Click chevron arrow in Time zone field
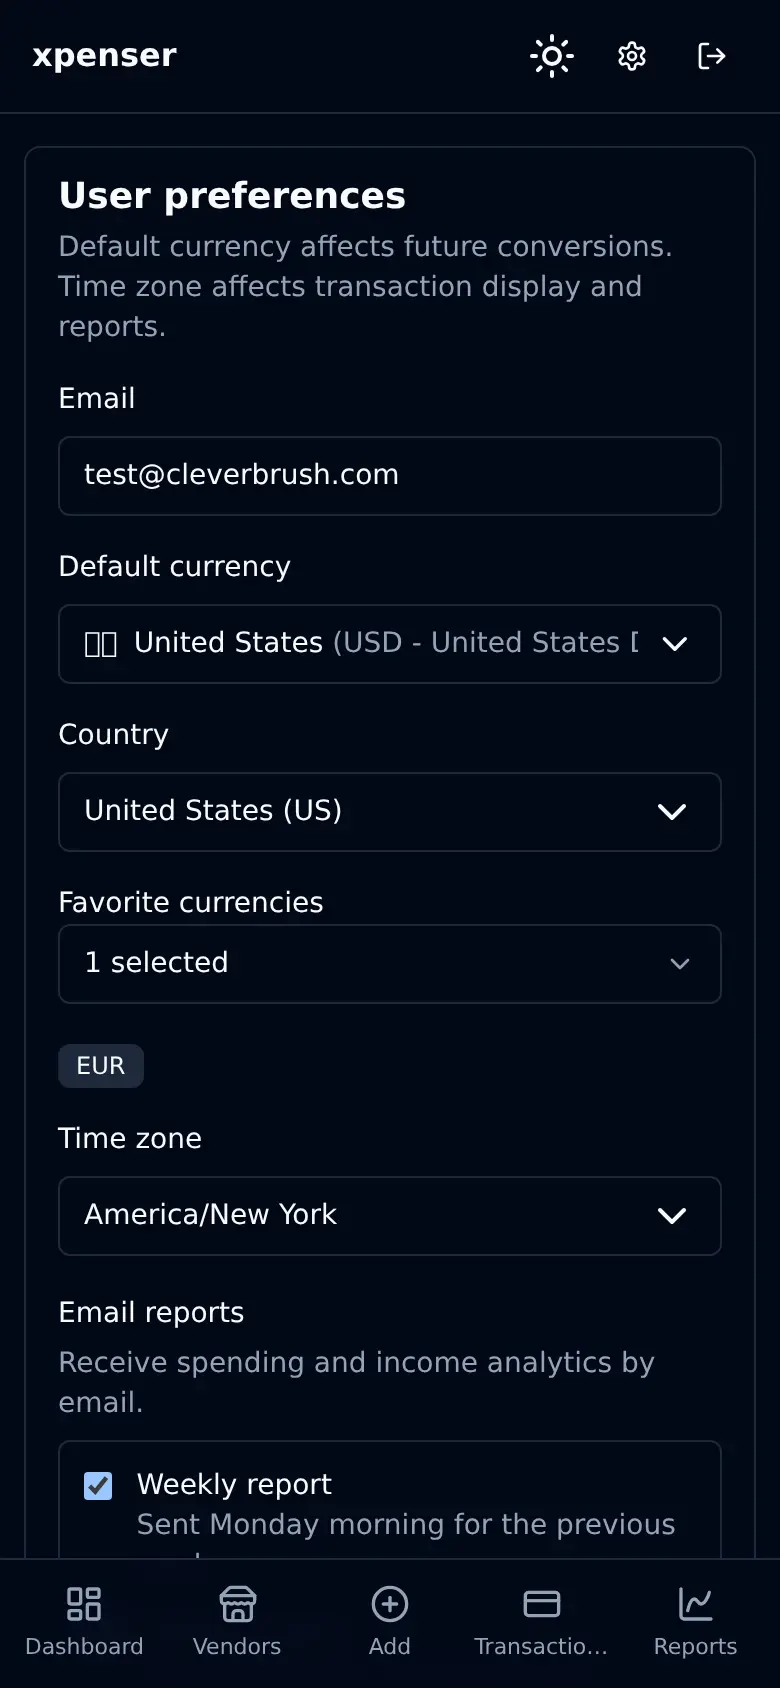 point(672,1216)
